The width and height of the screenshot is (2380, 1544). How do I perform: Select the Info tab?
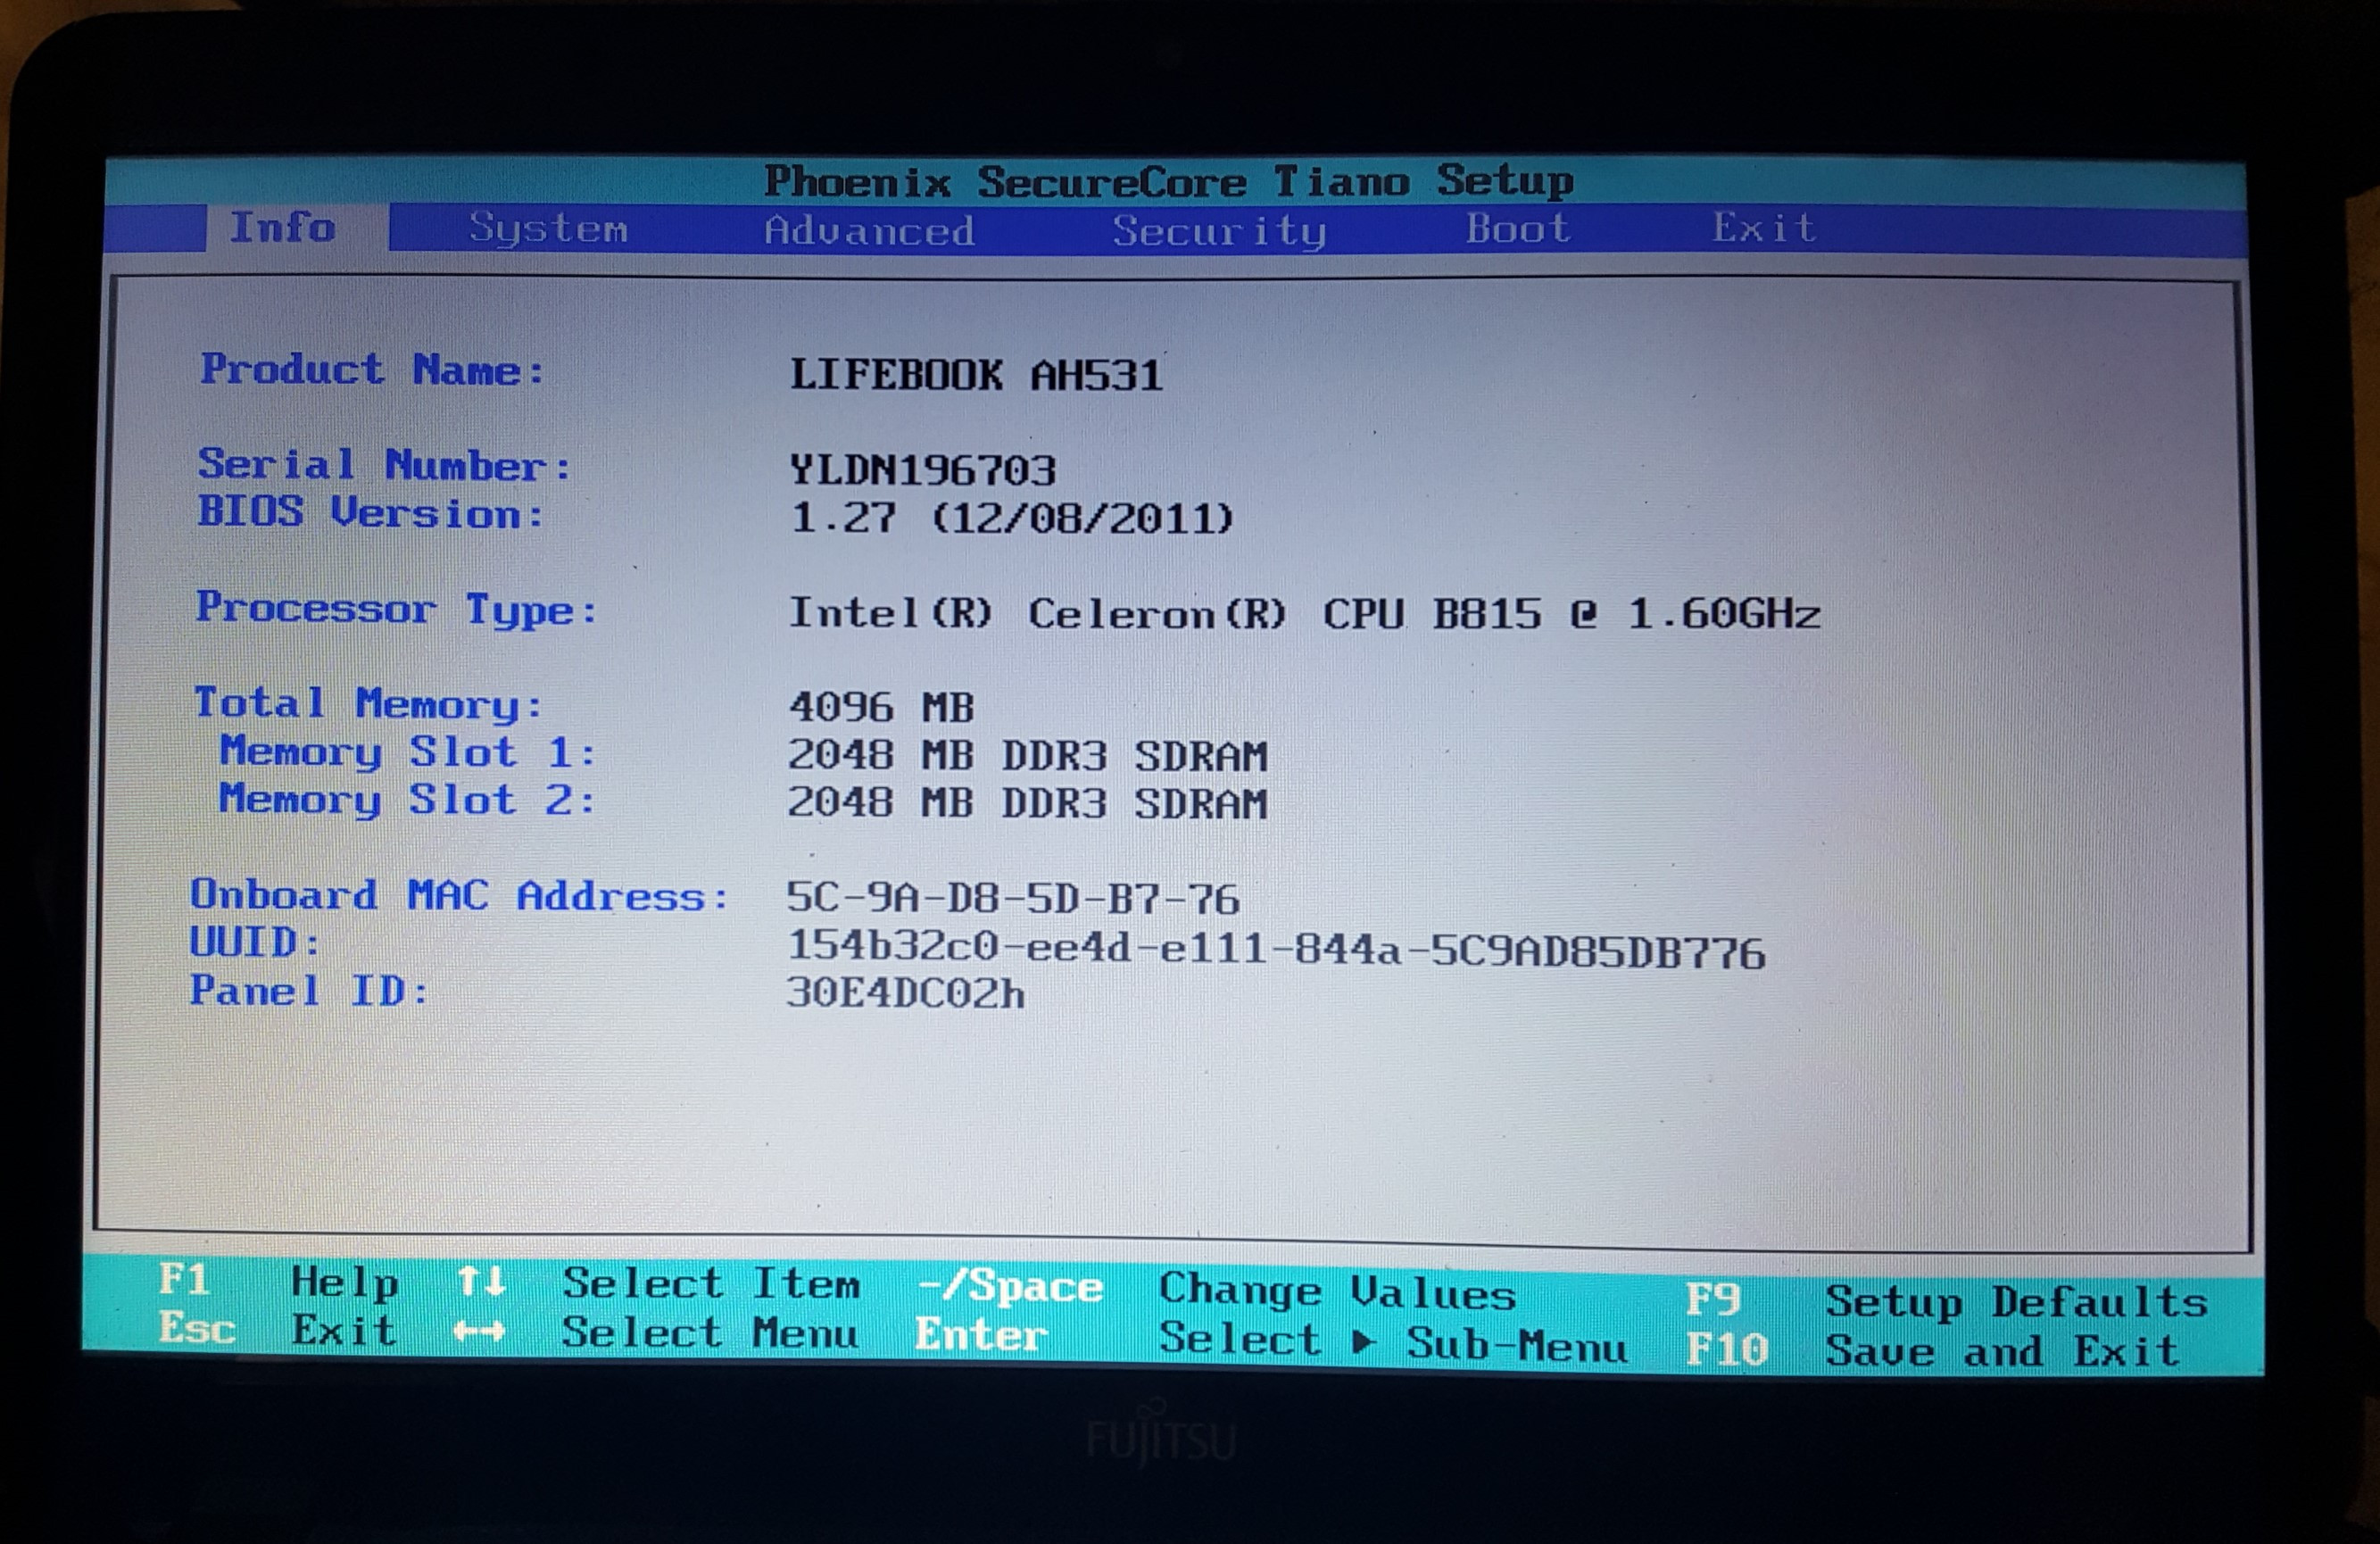tap(283, 229)
